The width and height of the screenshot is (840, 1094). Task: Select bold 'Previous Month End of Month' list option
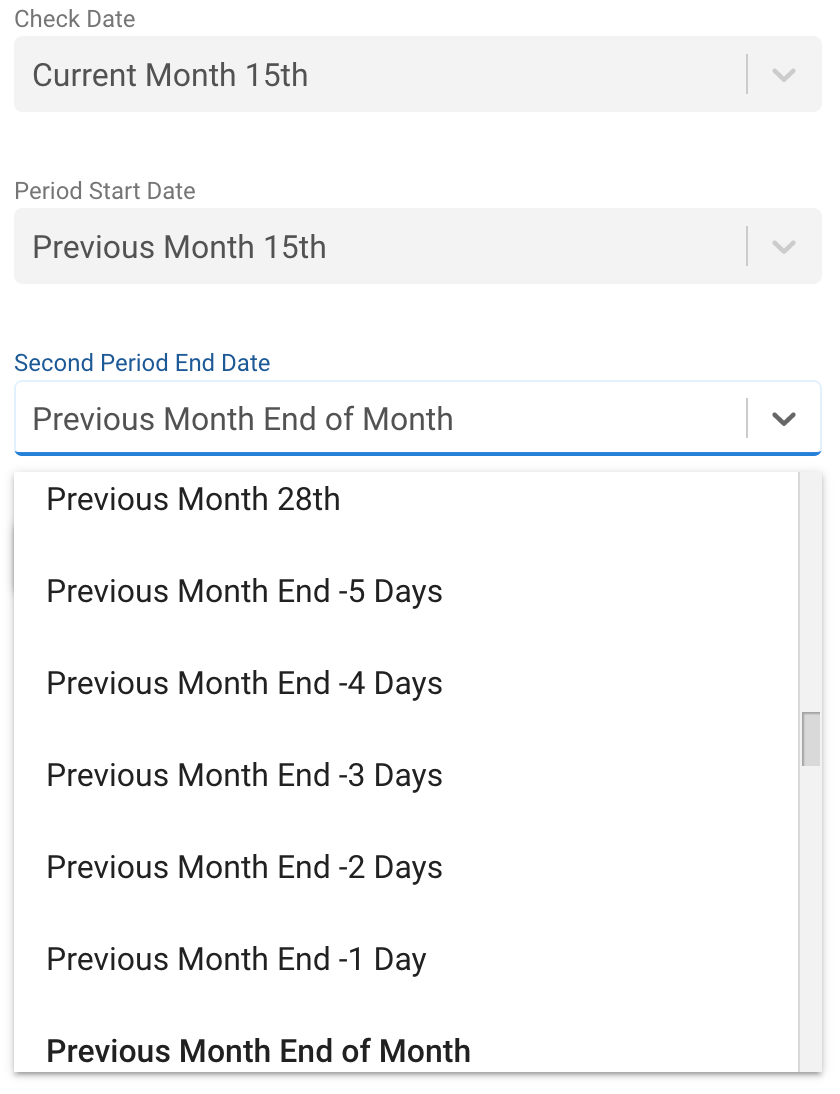point(258,1051)
